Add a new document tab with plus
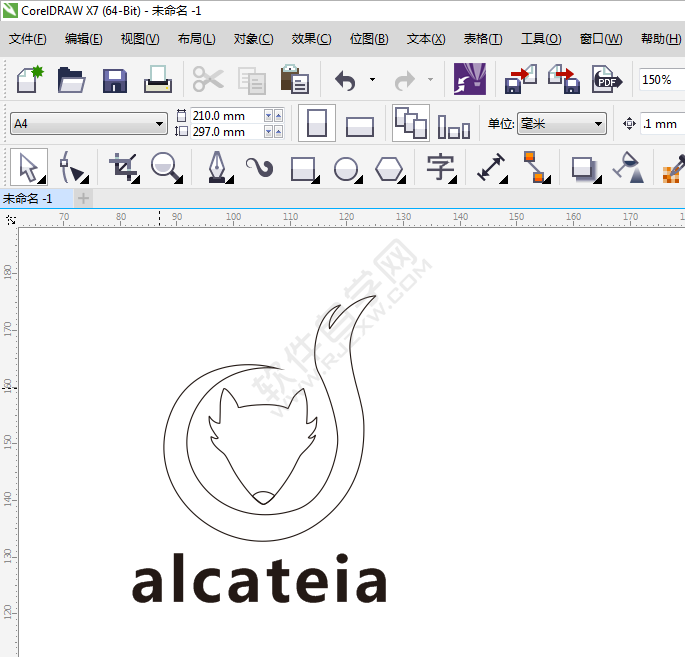This screenshot has width=685, height=657. pos(83,199)
